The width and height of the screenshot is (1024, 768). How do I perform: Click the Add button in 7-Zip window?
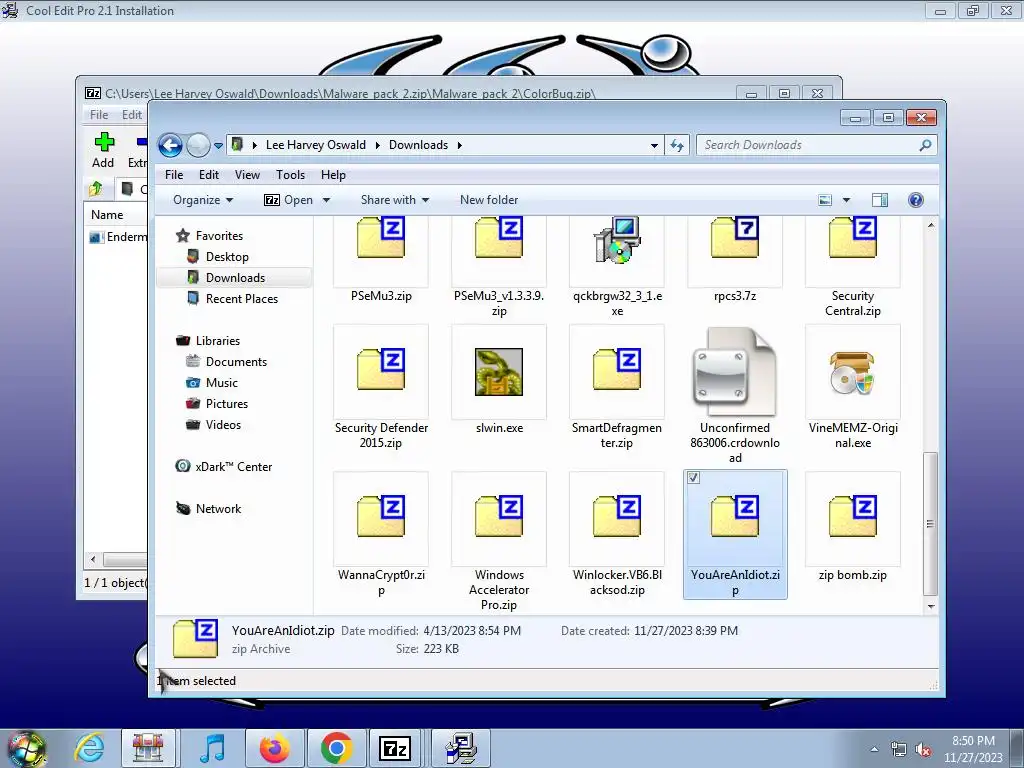(103, 150)
